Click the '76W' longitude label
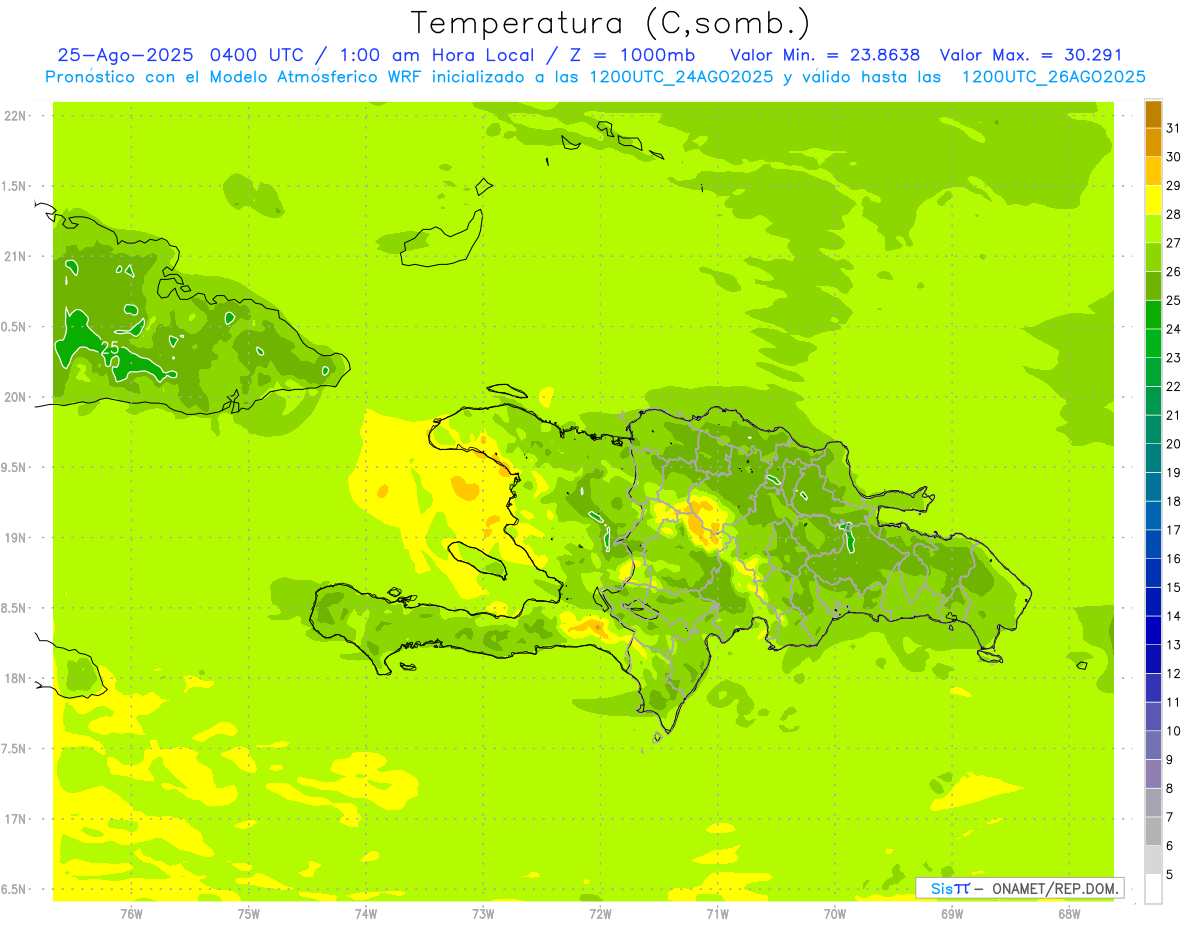The width and height of the screenshot is (1200, 927). (x=131, y=913)
